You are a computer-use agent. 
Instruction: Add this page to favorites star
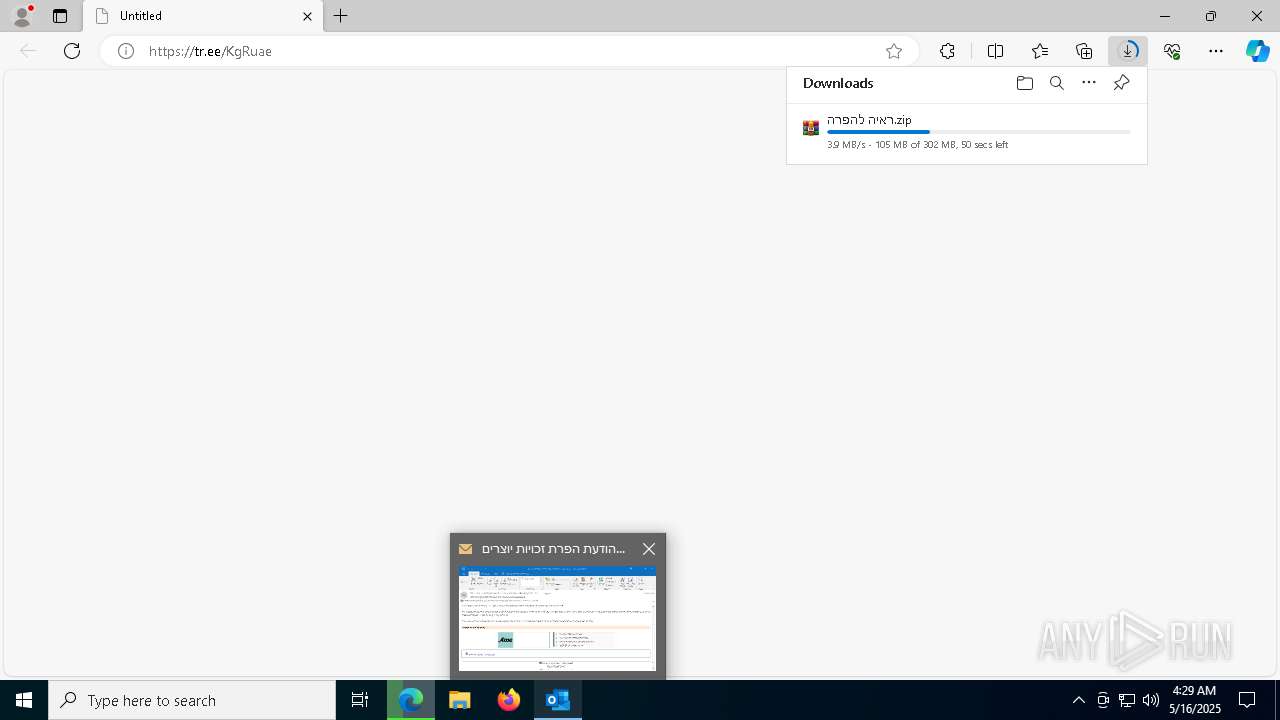[894, 51]
